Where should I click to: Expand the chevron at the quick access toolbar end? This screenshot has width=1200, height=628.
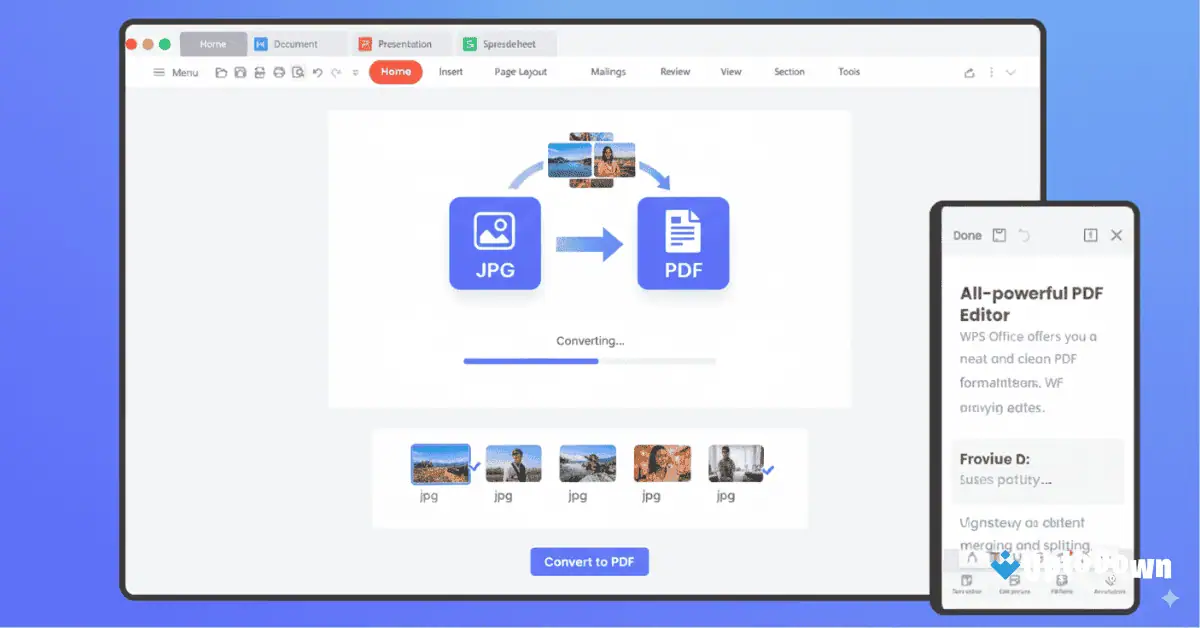click(x=354, y=72)
